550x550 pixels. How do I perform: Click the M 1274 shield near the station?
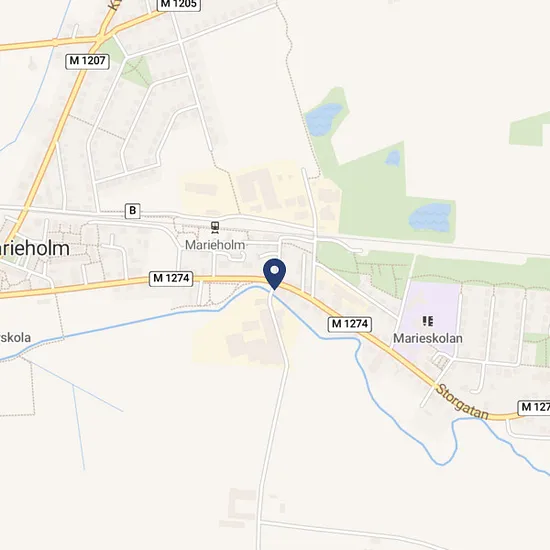(171, 279)
